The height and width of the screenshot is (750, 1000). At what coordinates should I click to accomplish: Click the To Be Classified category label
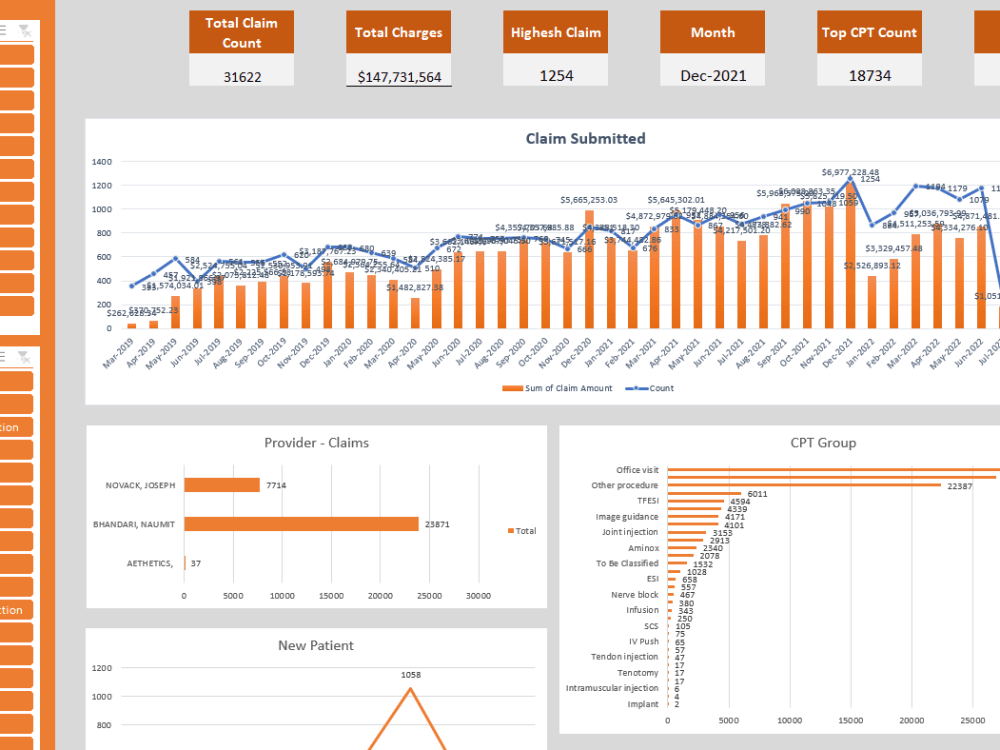point(627,563)
